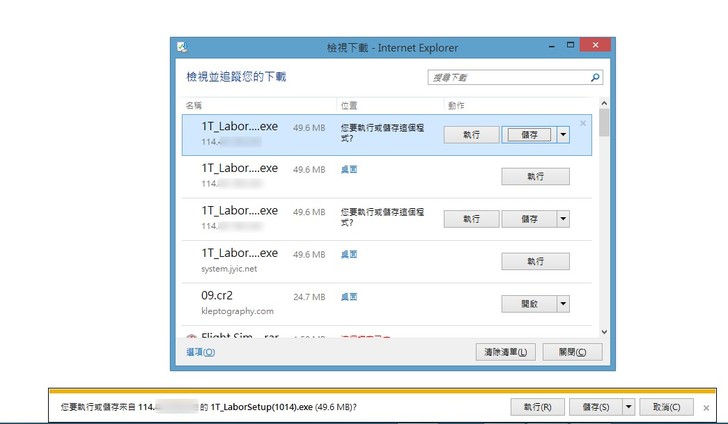This screenshot has width=728, height=424.
Task: Save the third 1T_Labor exe download
Action: pyautogui.click(x=529, y=219)
